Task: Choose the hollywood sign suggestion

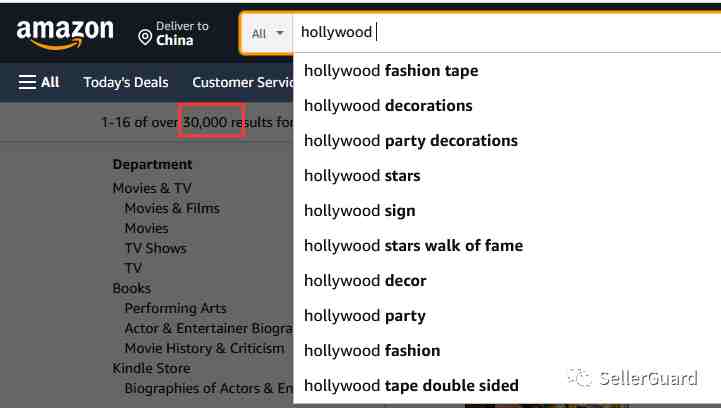Action: [507, 211]
